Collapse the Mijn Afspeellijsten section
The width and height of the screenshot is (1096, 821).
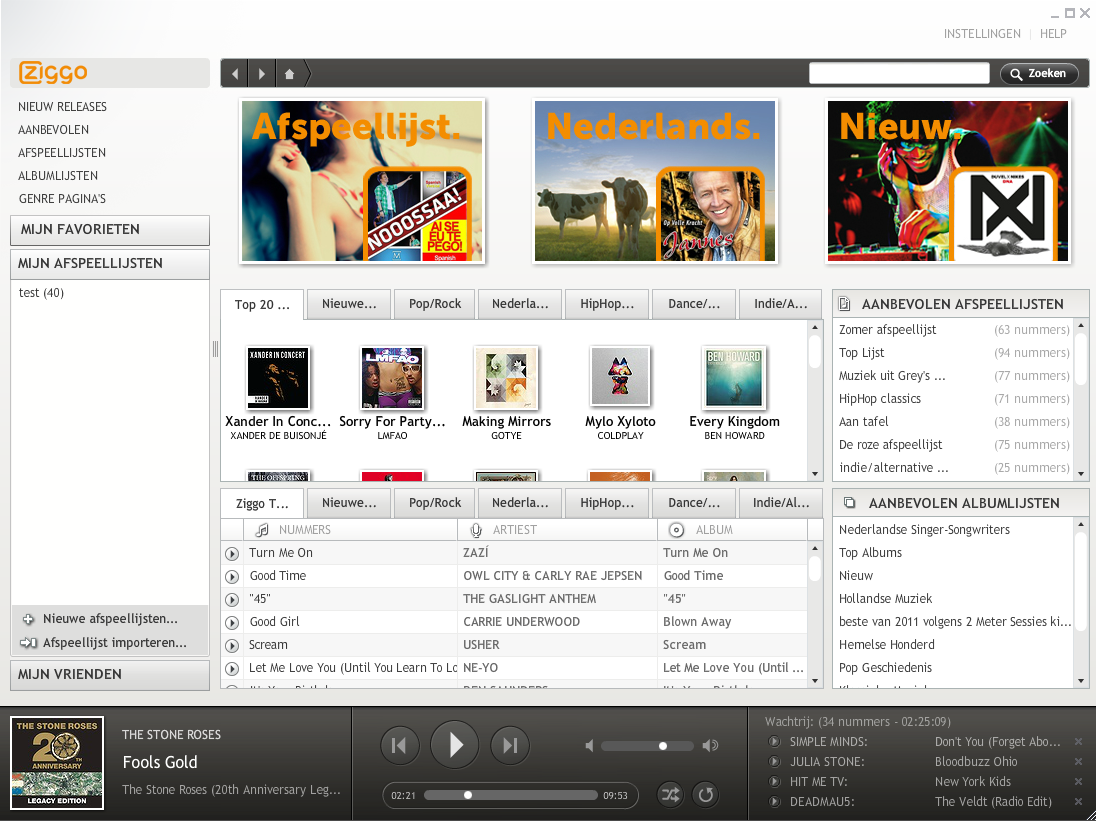pyautogui.click(x=110, y=264)
